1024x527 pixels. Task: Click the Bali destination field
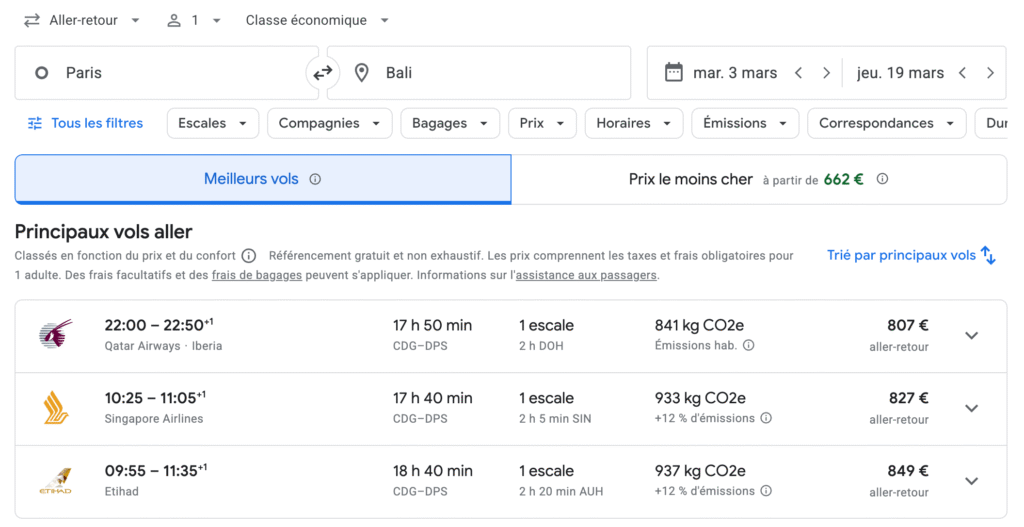coord(479,72)
